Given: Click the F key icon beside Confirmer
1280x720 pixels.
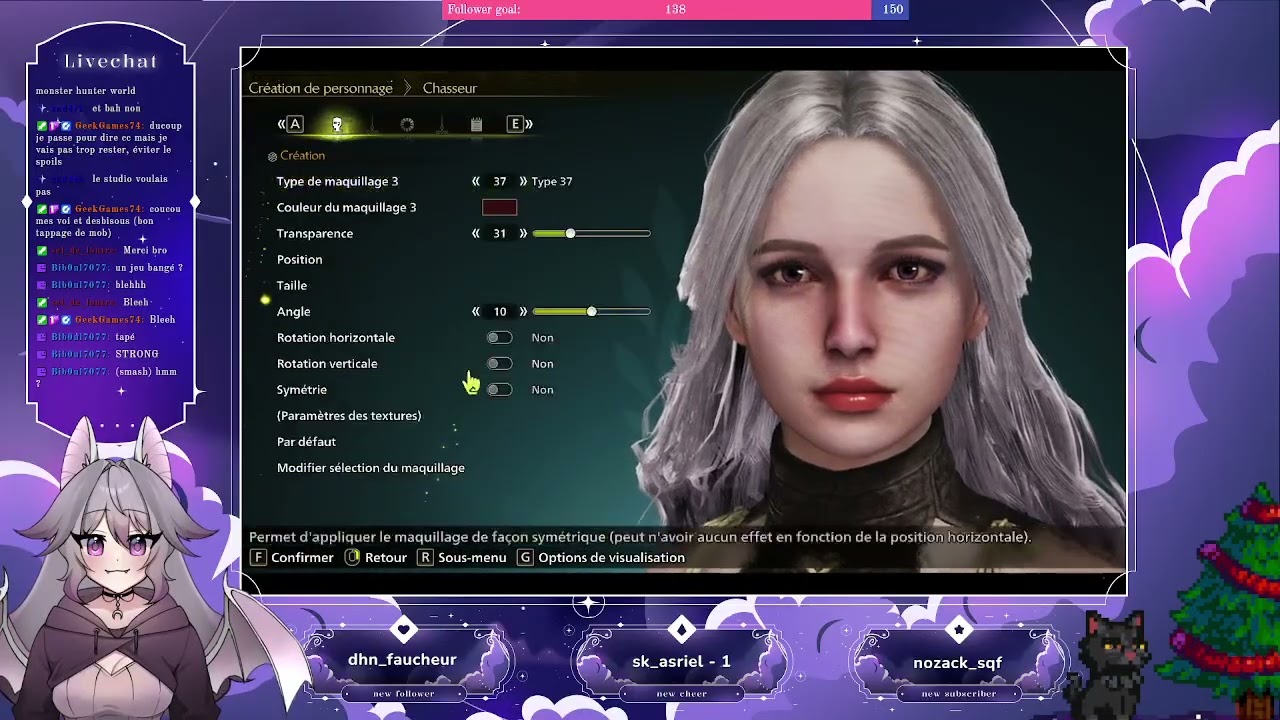Looking at the screenshot, I should (258, 557).
